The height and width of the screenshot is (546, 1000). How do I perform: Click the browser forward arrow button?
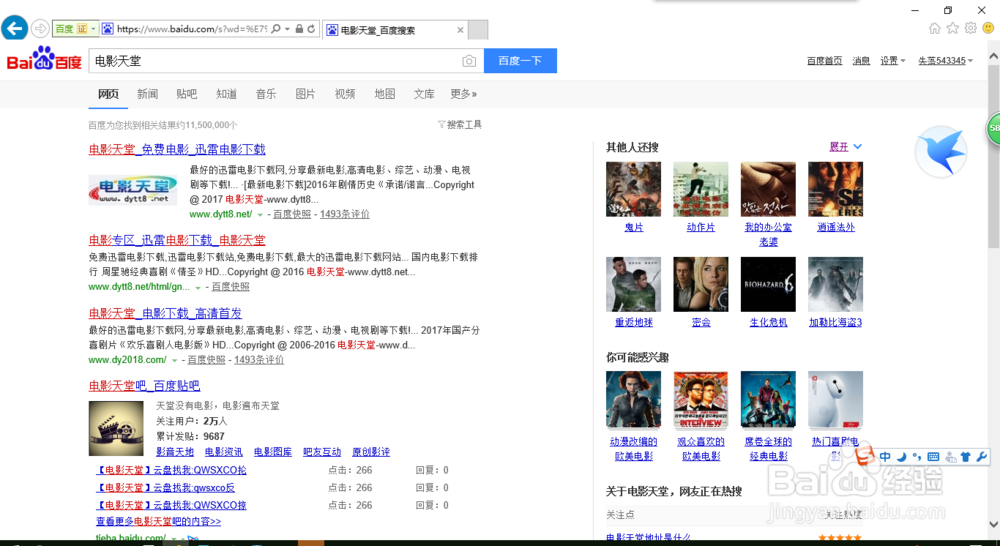coord(40,29)
